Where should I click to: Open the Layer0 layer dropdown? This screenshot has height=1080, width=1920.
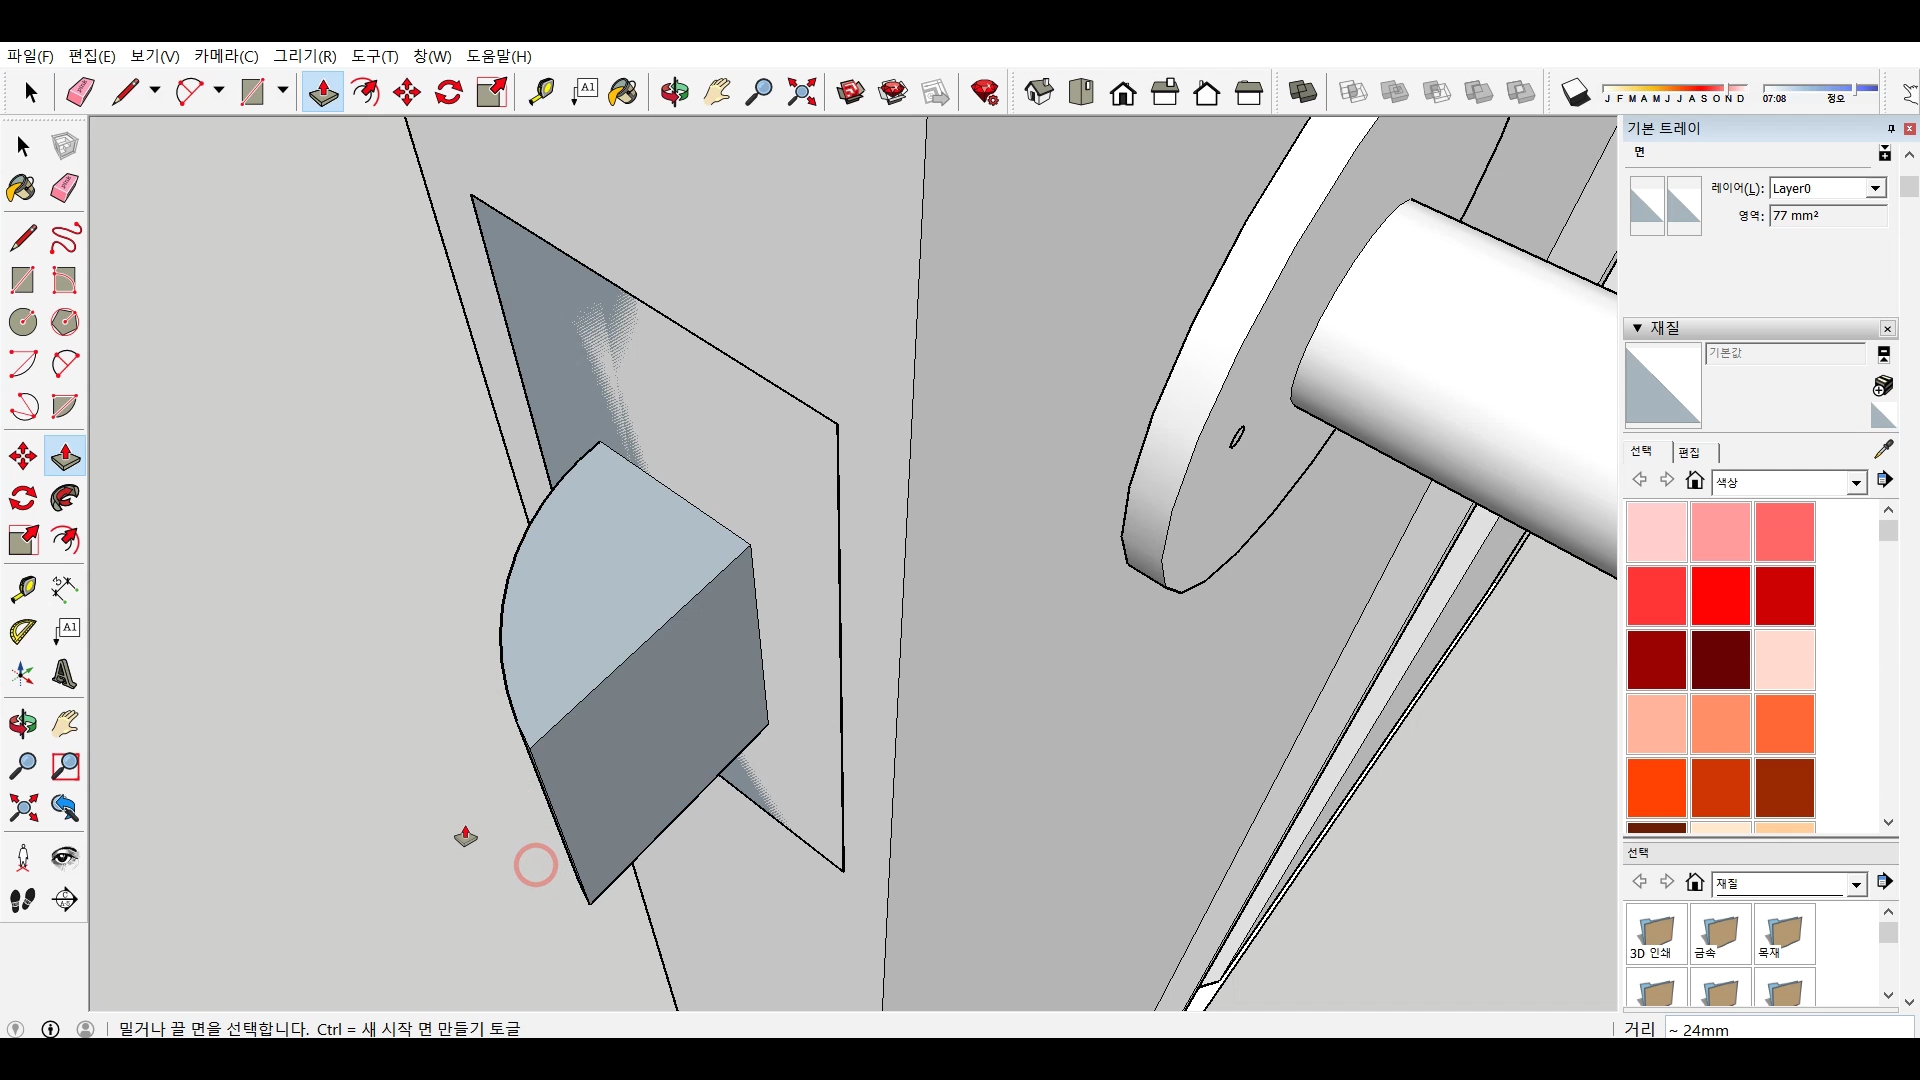[x=1876, y=188]
